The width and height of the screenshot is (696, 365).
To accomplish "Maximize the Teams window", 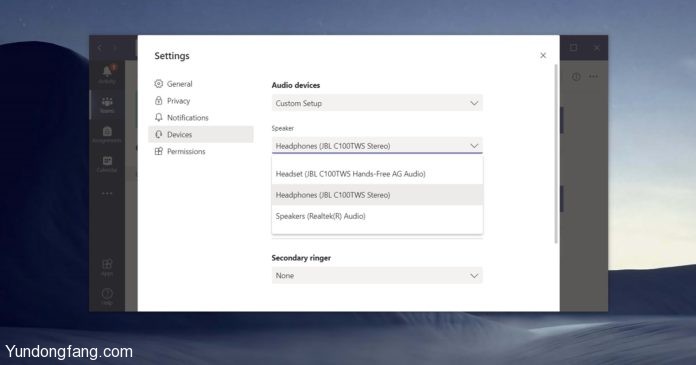I will 573,47.
